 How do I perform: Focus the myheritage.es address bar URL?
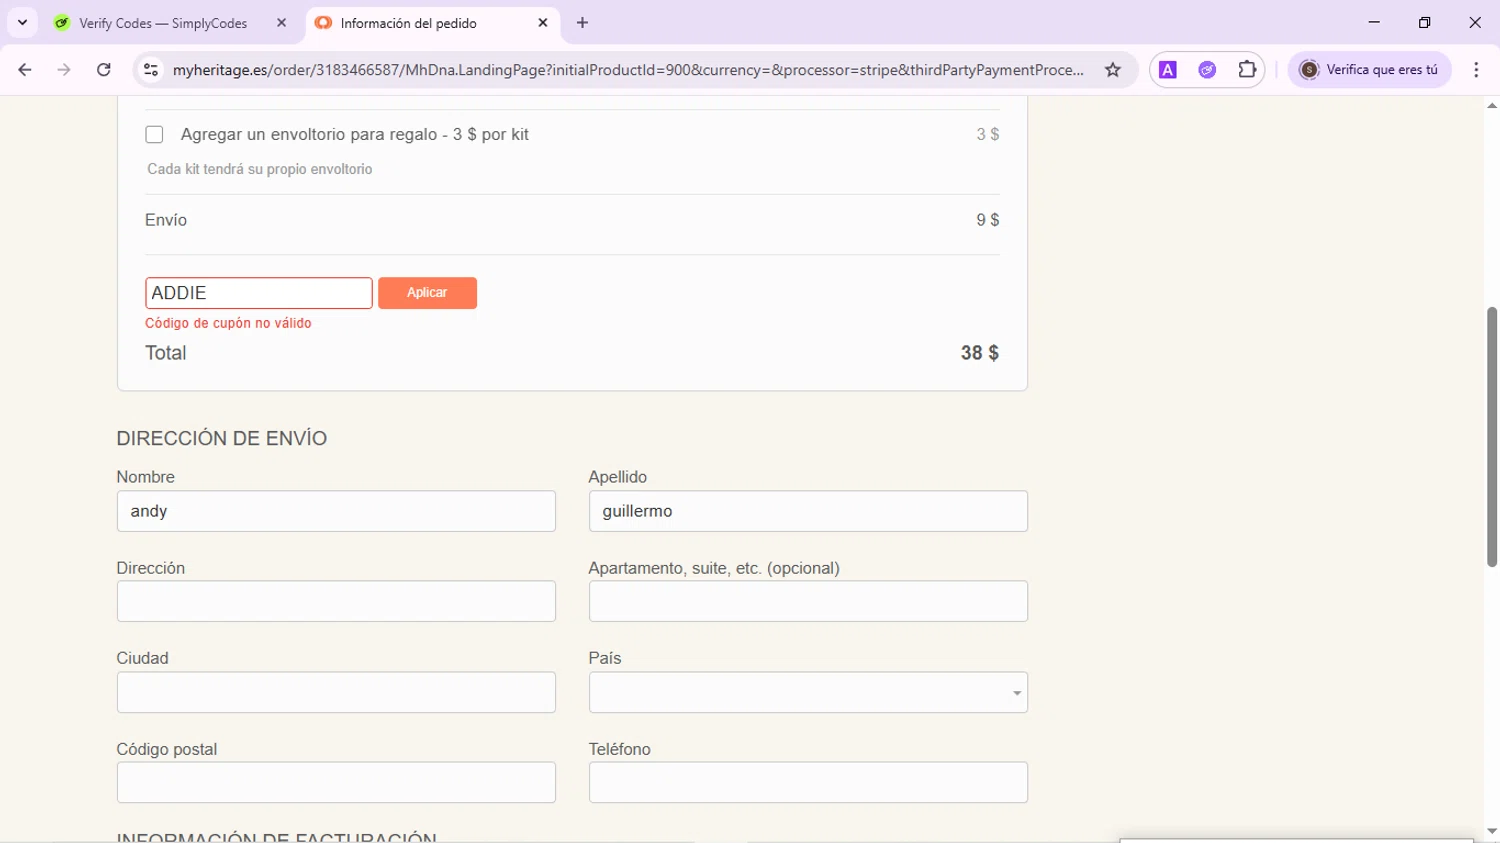pos(628,70)
